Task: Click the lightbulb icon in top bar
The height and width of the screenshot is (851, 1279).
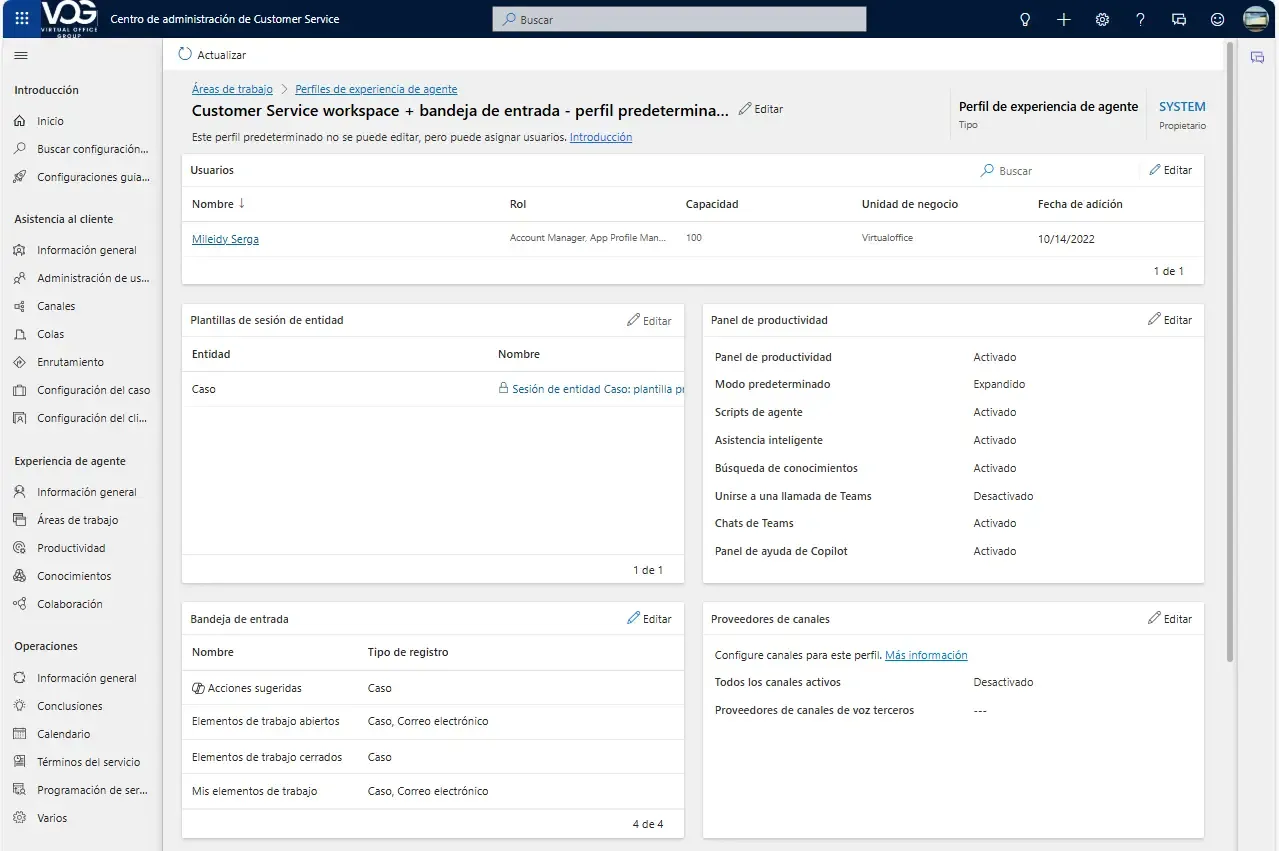Action: tap(1024, 19)
